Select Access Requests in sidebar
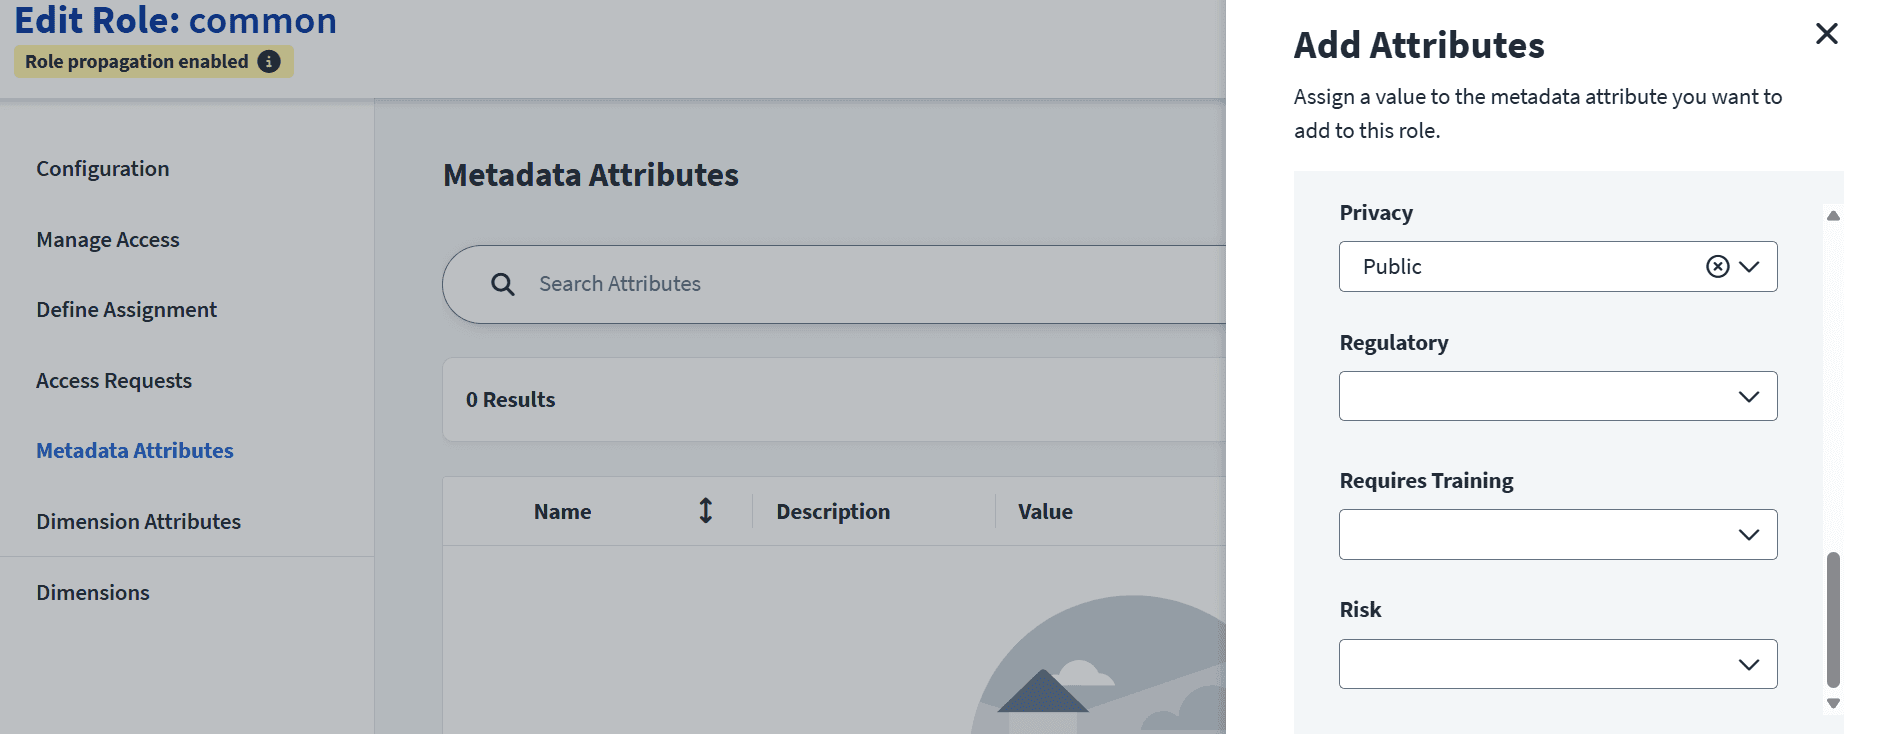This screenshot has height=734, width=1889. pos(114,381)
